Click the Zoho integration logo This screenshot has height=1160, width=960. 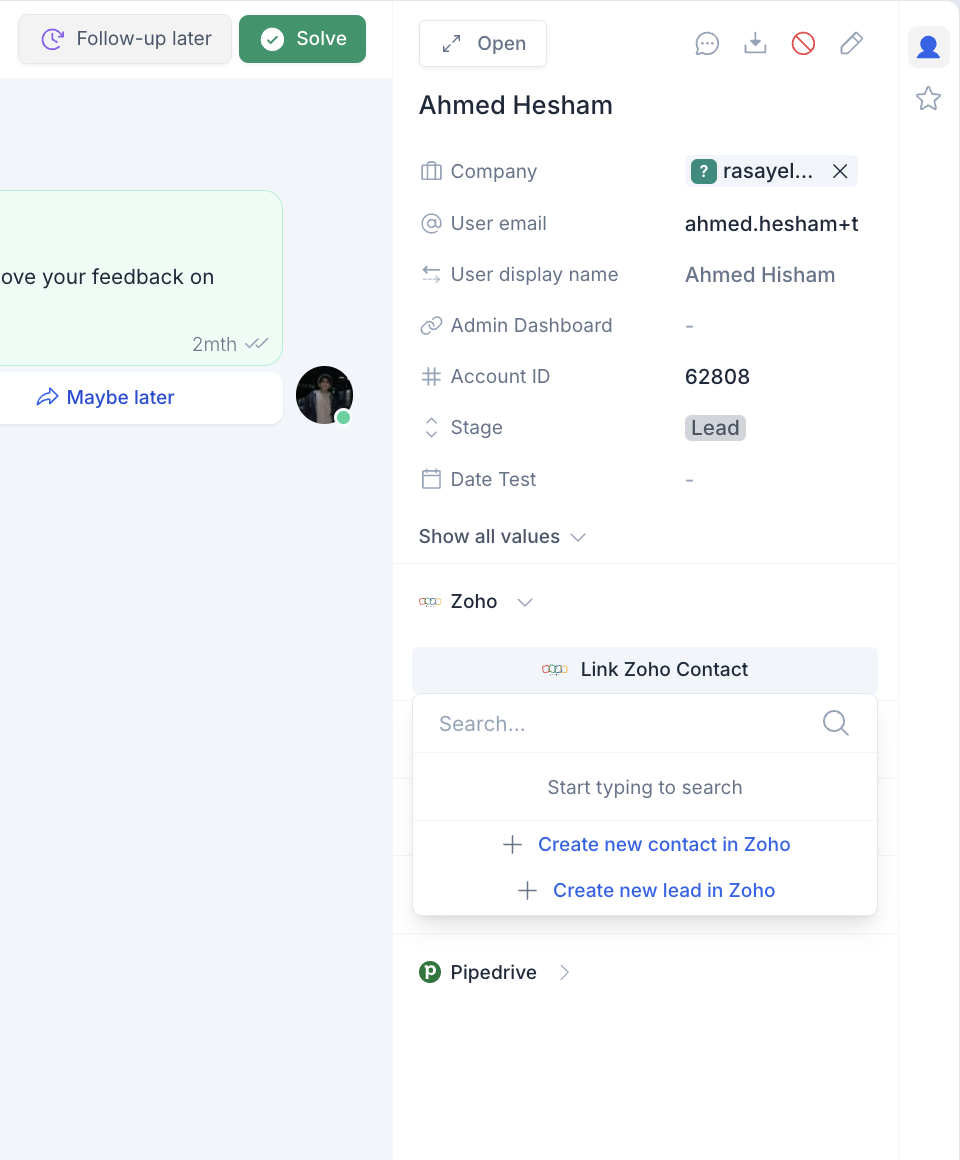tap(430, 601)
